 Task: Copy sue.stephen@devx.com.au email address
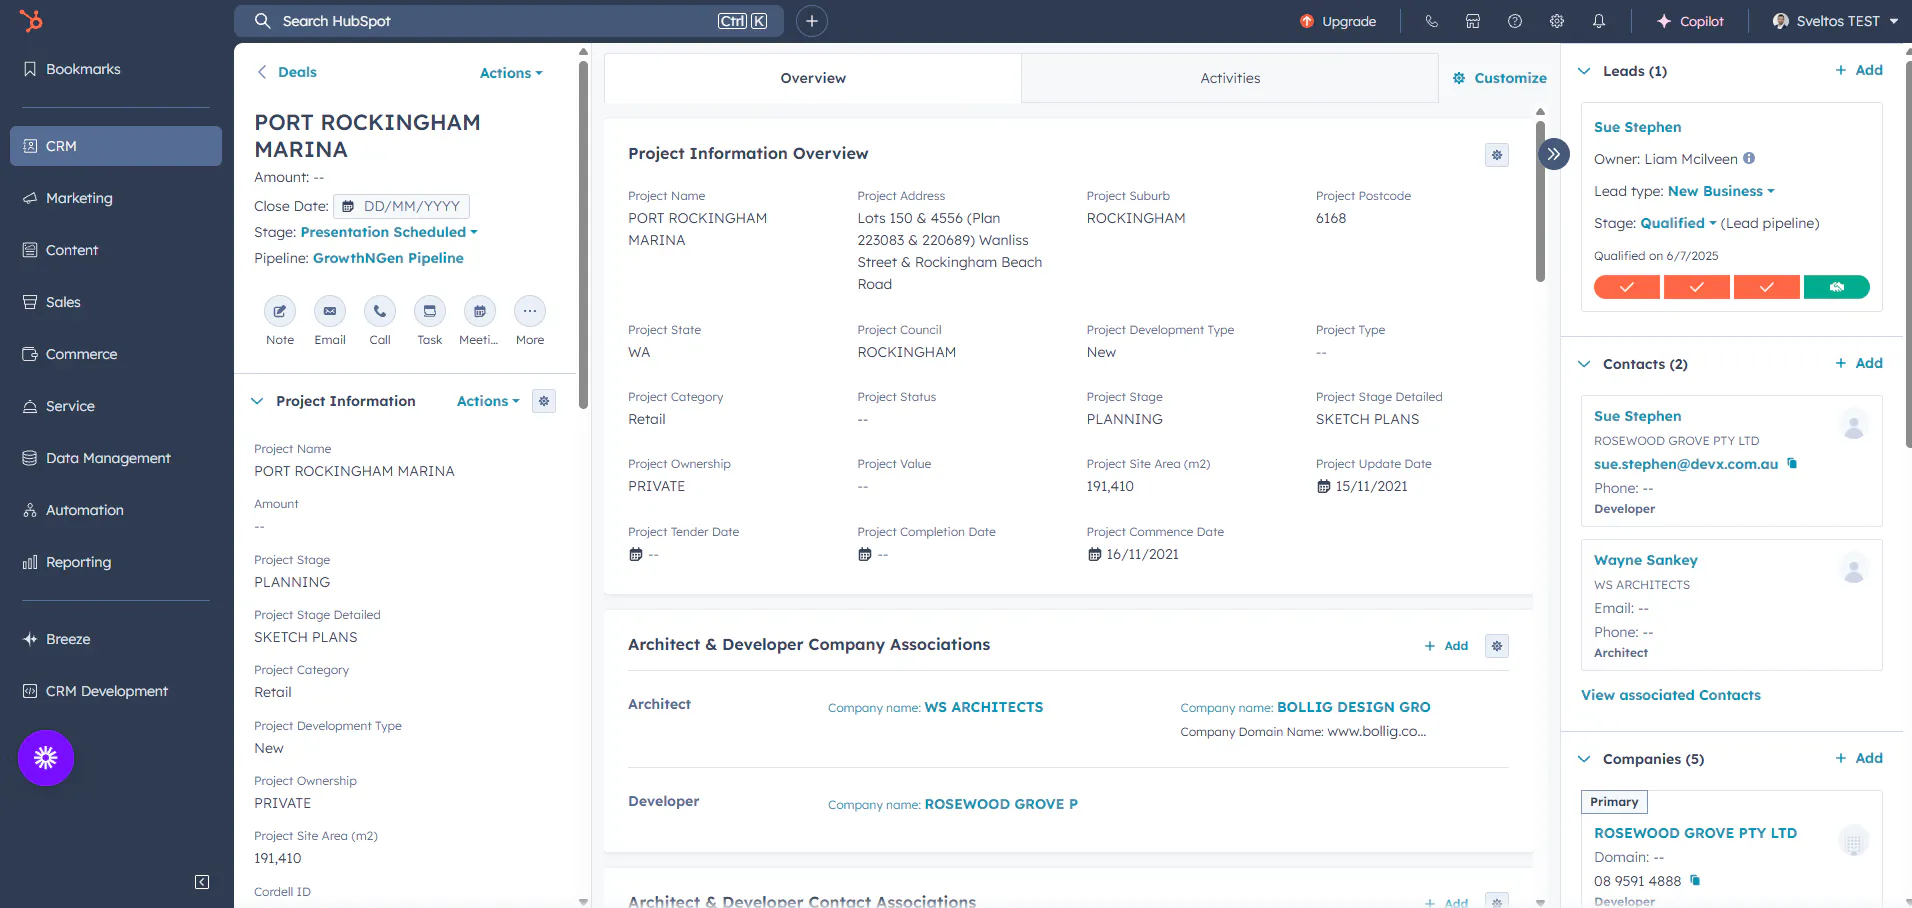point(1792,463)
